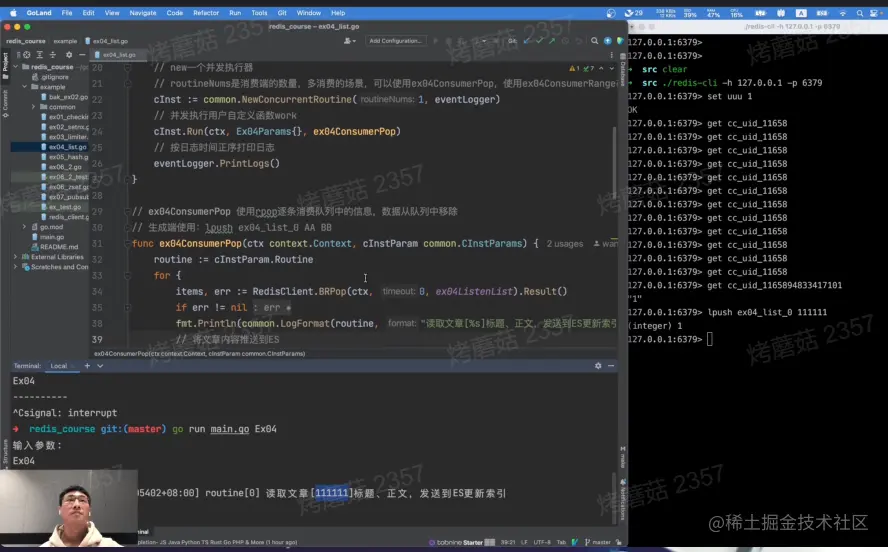Hide the terminal panel with minus icon
Screen dimensions: 888x552
[611, 366]
